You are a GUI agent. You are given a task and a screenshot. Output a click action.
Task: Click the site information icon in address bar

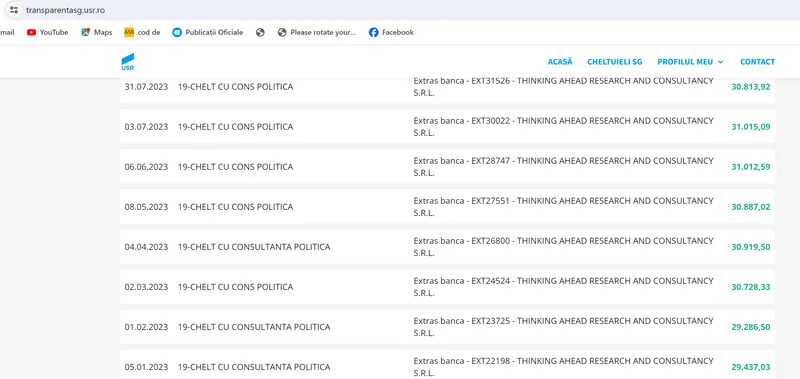[x=14, y=10]
